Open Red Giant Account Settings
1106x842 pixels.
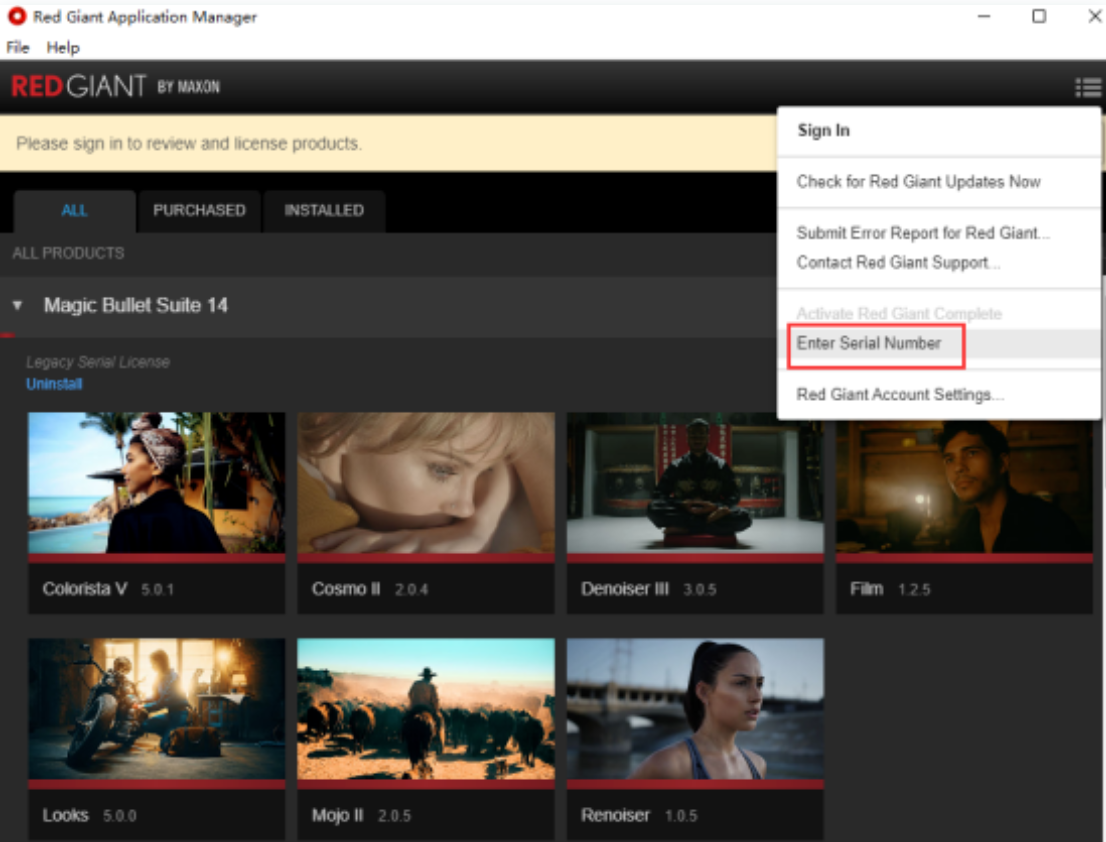pos(900,395)
